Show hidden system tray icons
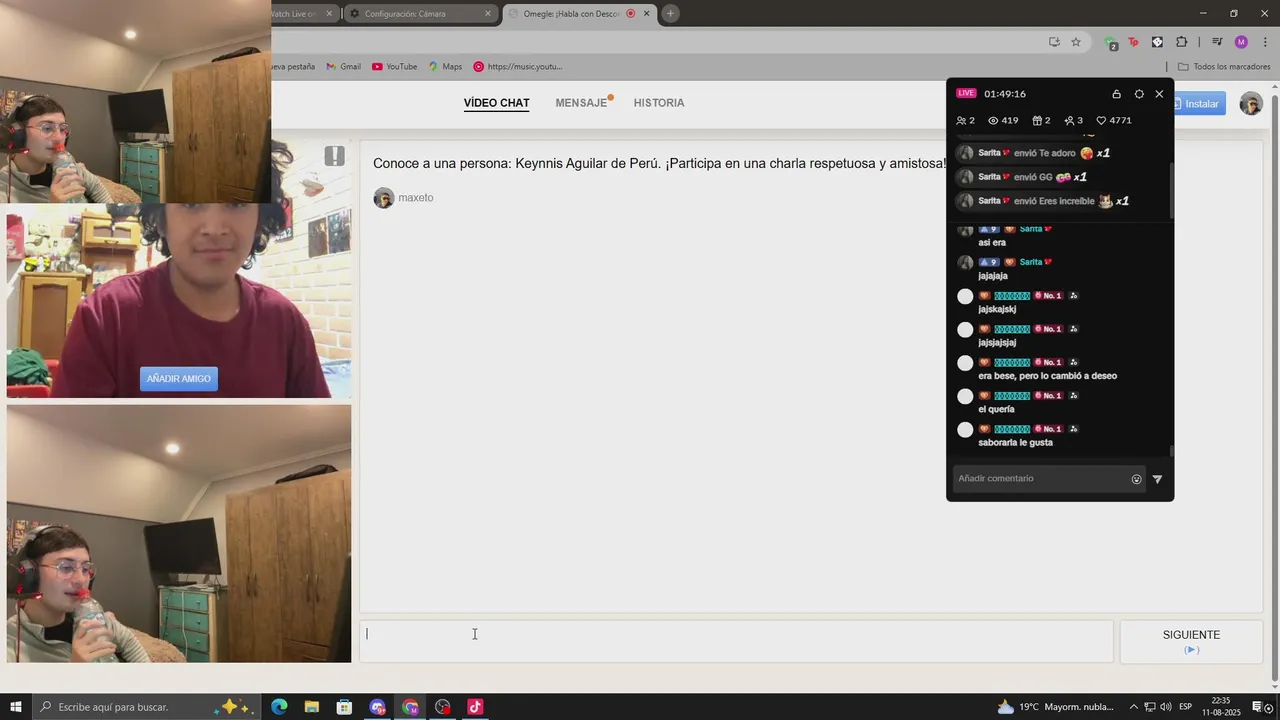 [1134, 707]
